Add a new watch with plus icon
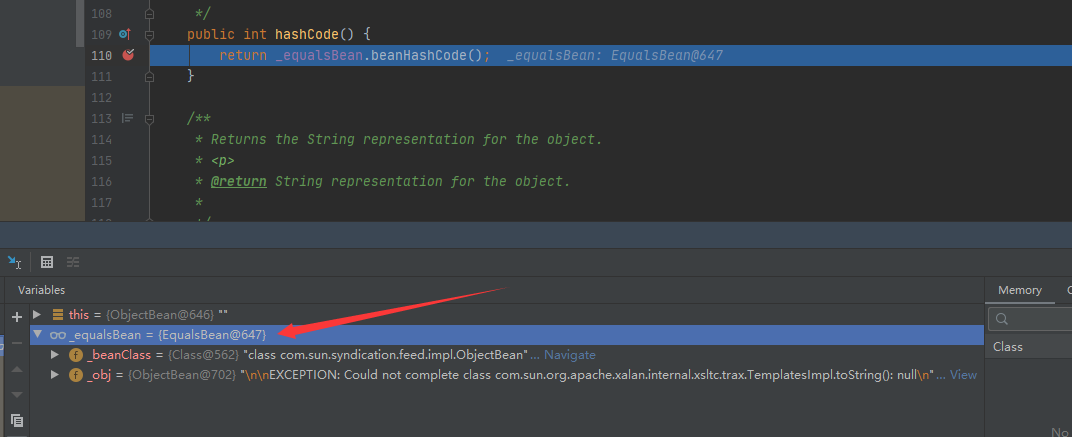1072x437 pixels. click(x=17, y=317)
